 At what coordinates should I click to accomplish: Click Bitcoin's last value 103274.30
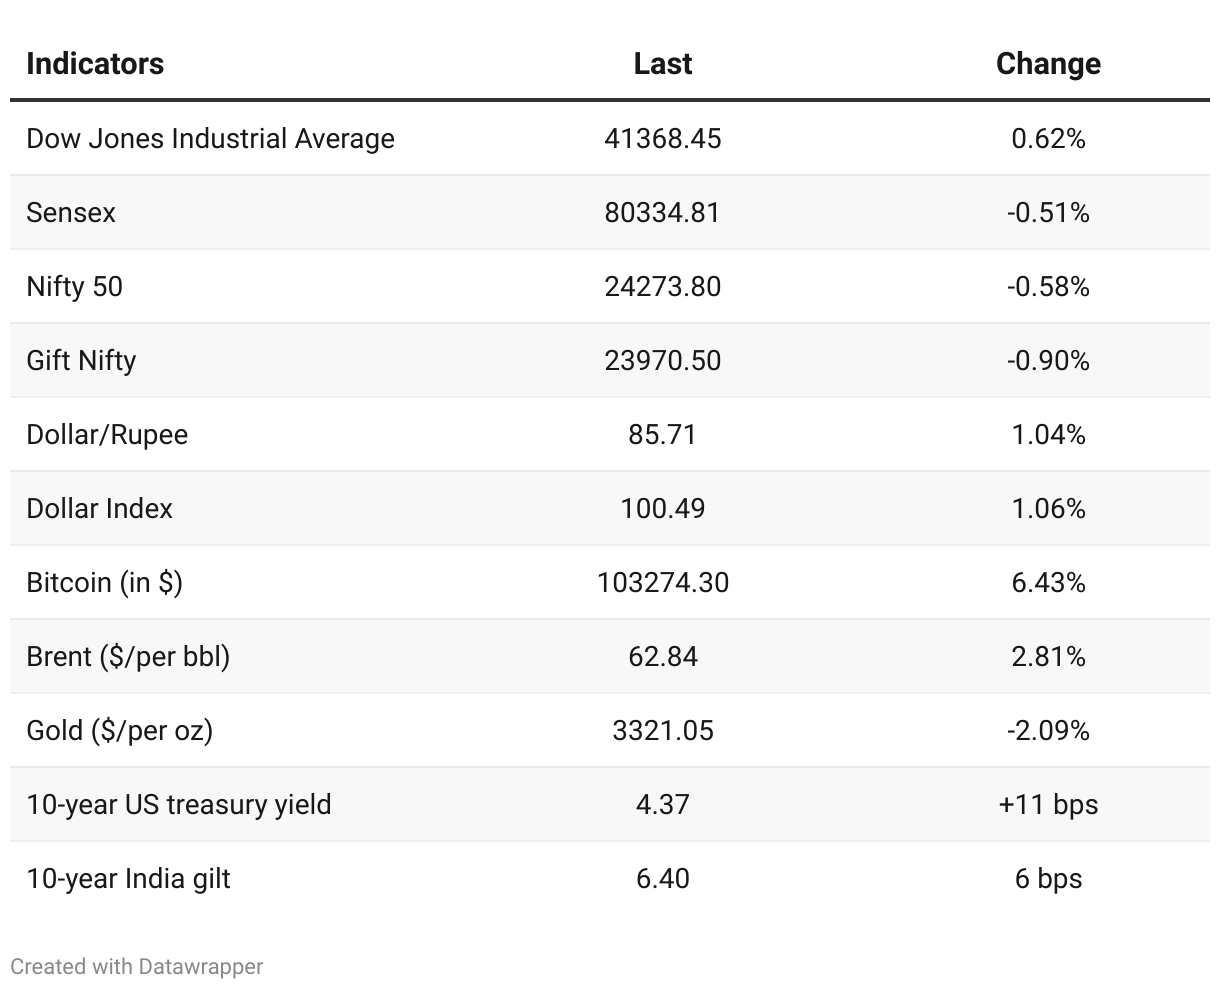[x=662, y=582]
